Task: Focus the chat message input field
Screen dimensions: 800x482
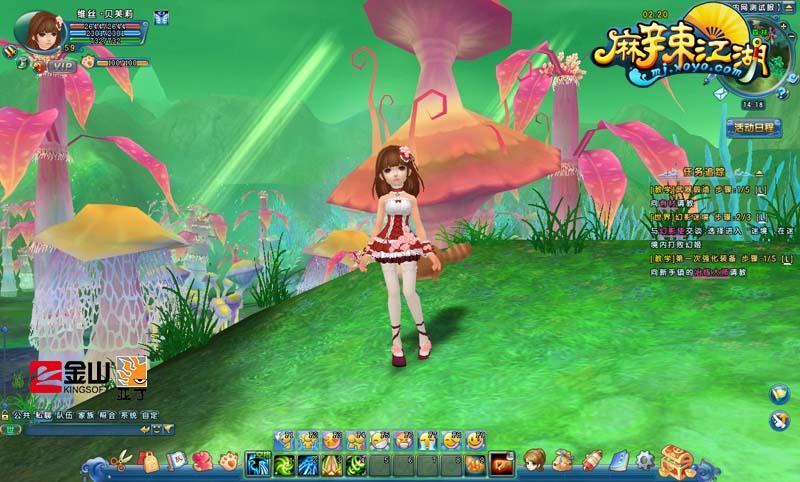Action: pos(82,430)
